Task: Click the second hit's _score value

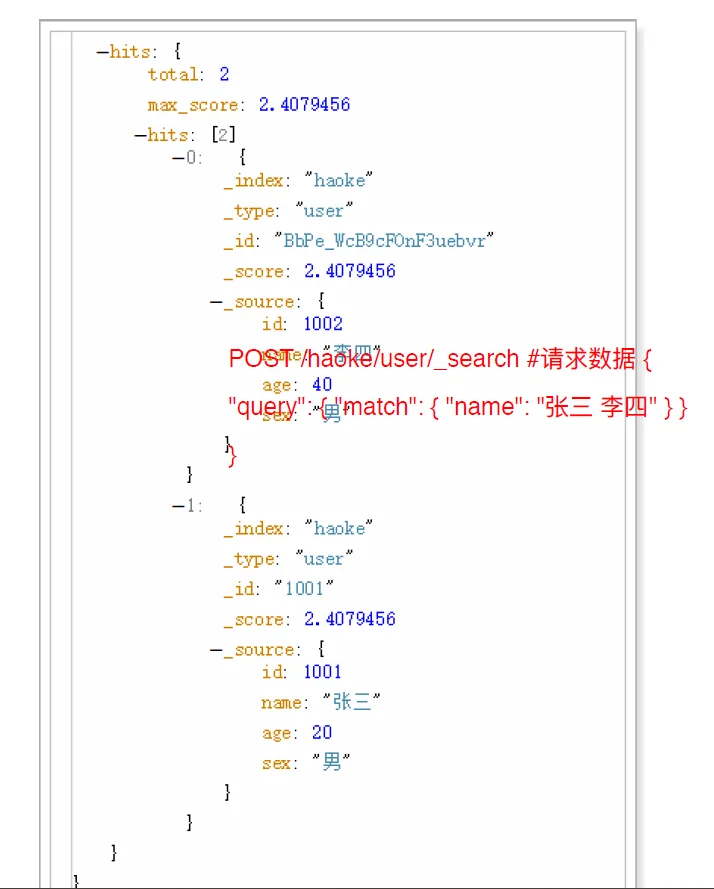Action: [x=350, y=619]
